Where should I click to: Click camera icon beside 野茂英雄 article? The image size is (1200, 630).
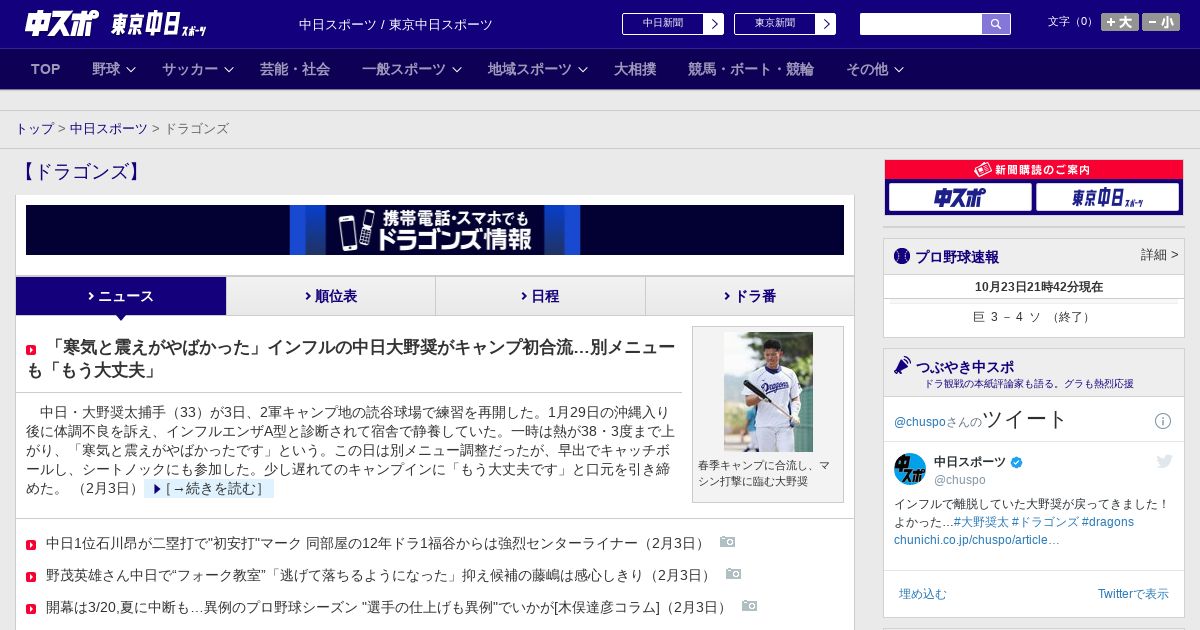pos(734,574)
